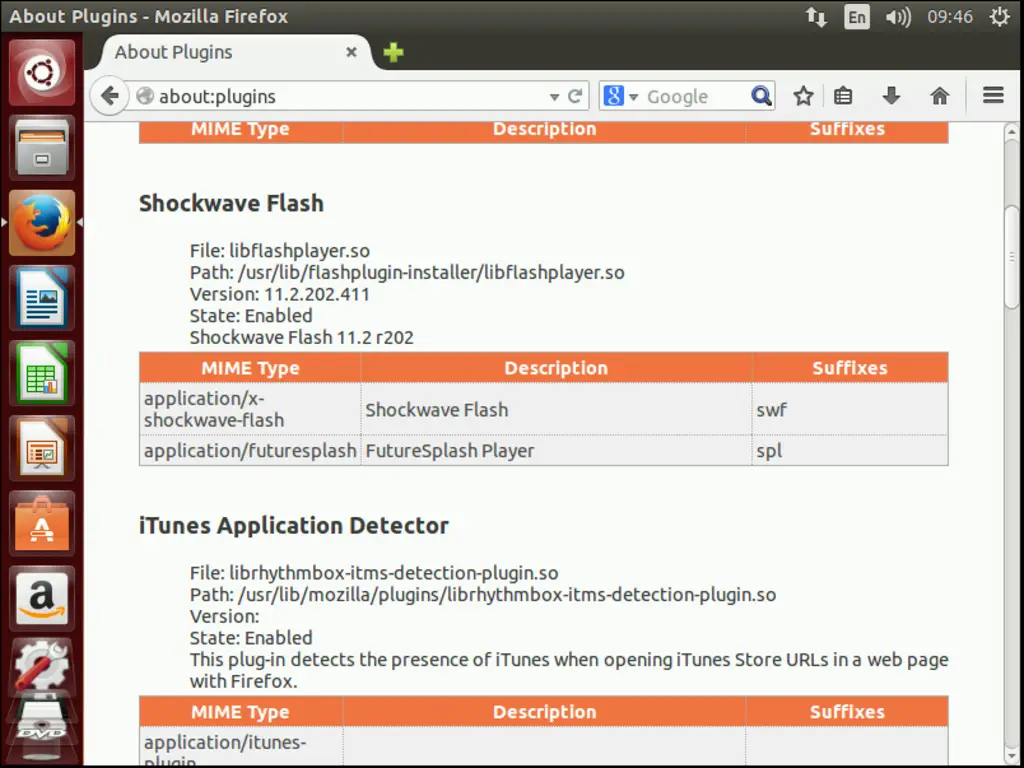
Task: Open Ubuntu Dash home in launcher
Action: tap(42, 72)
